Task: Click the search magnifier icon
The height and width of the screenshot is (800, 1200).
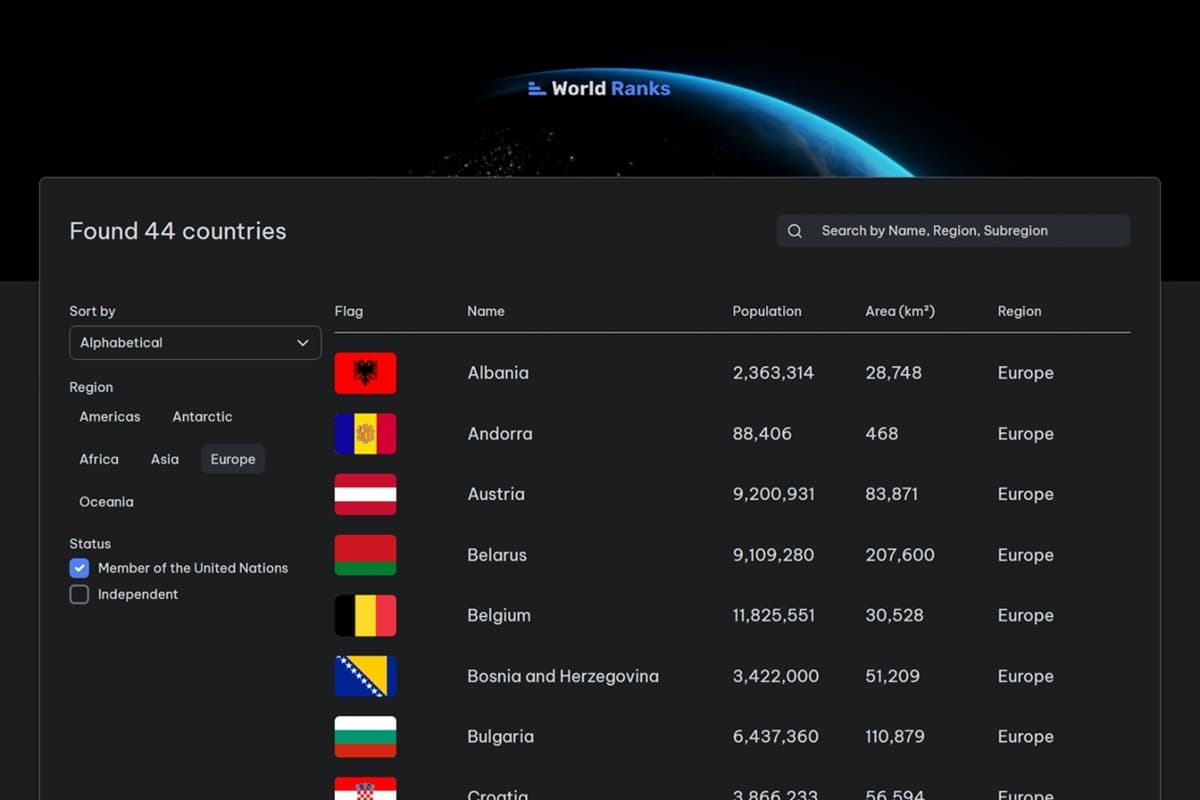Action: click(795, 231)
